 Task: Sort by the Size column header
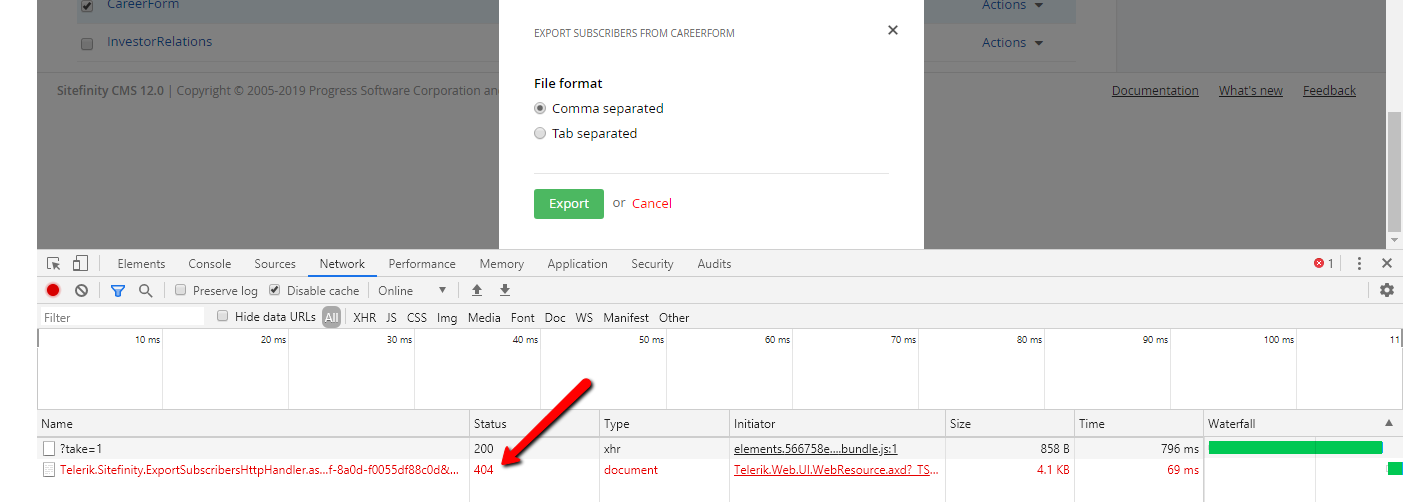[x=1010, y=423]
